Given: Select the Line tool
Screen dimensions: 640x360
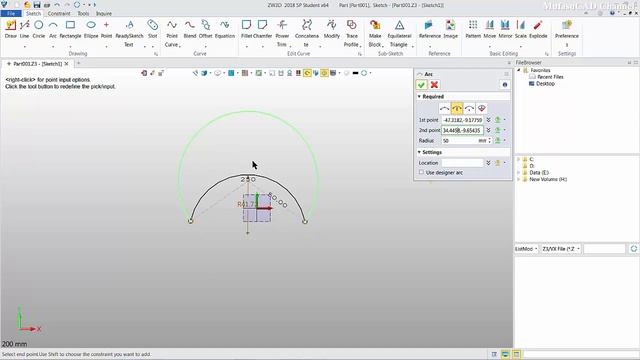Looking at the screenshot, I should click(x=24, y=29).
